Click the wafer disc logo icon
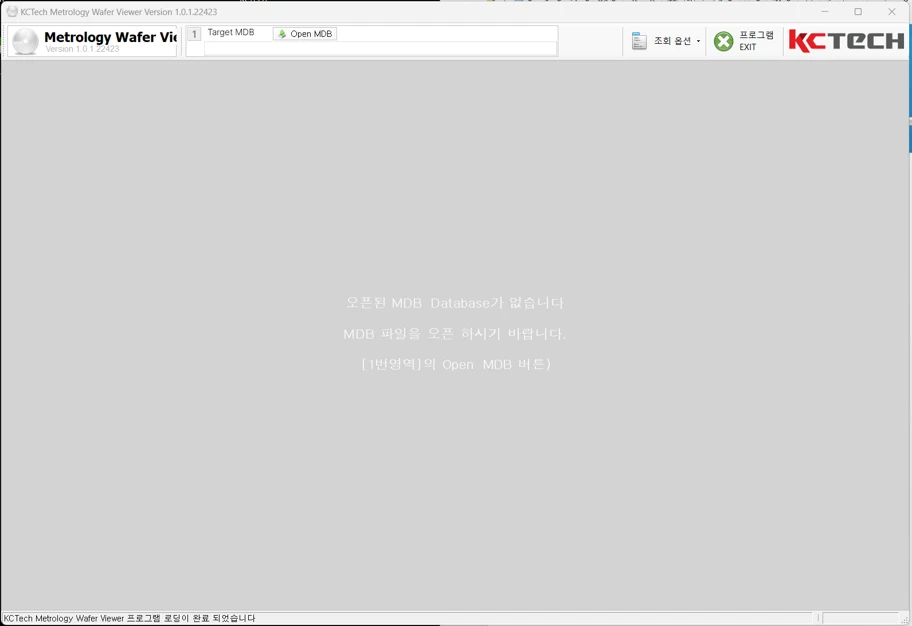Viewport: 912px width, 626px height. 26,42
